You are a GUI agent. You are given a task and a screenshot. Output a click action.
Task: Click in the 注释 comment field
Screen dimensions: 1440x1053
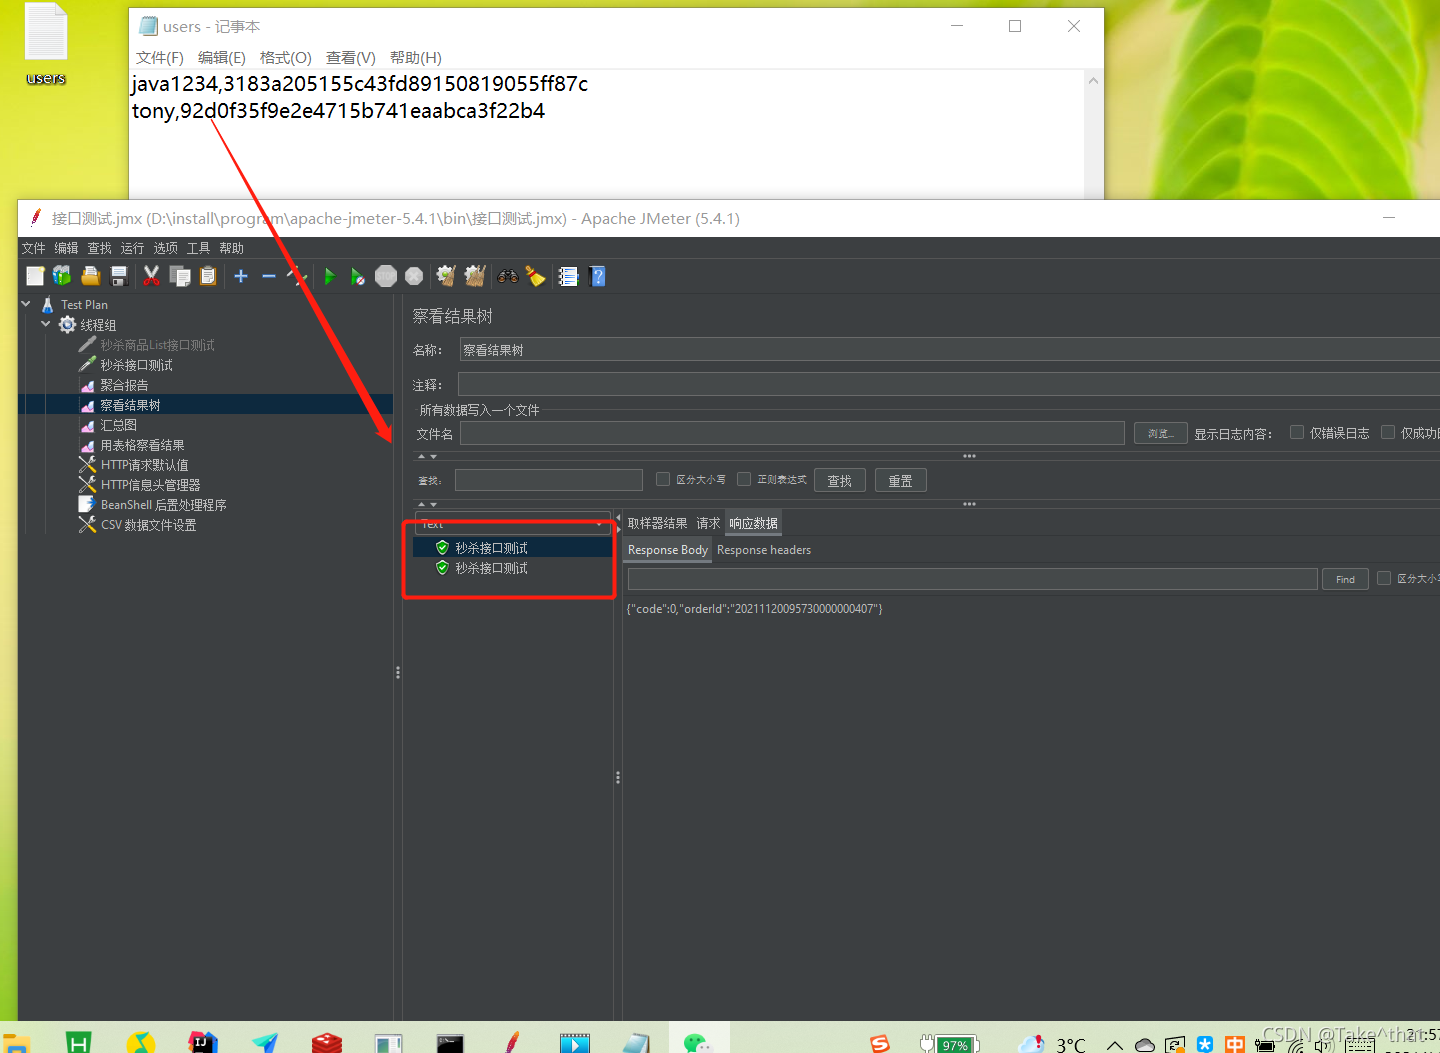[948, 384]
